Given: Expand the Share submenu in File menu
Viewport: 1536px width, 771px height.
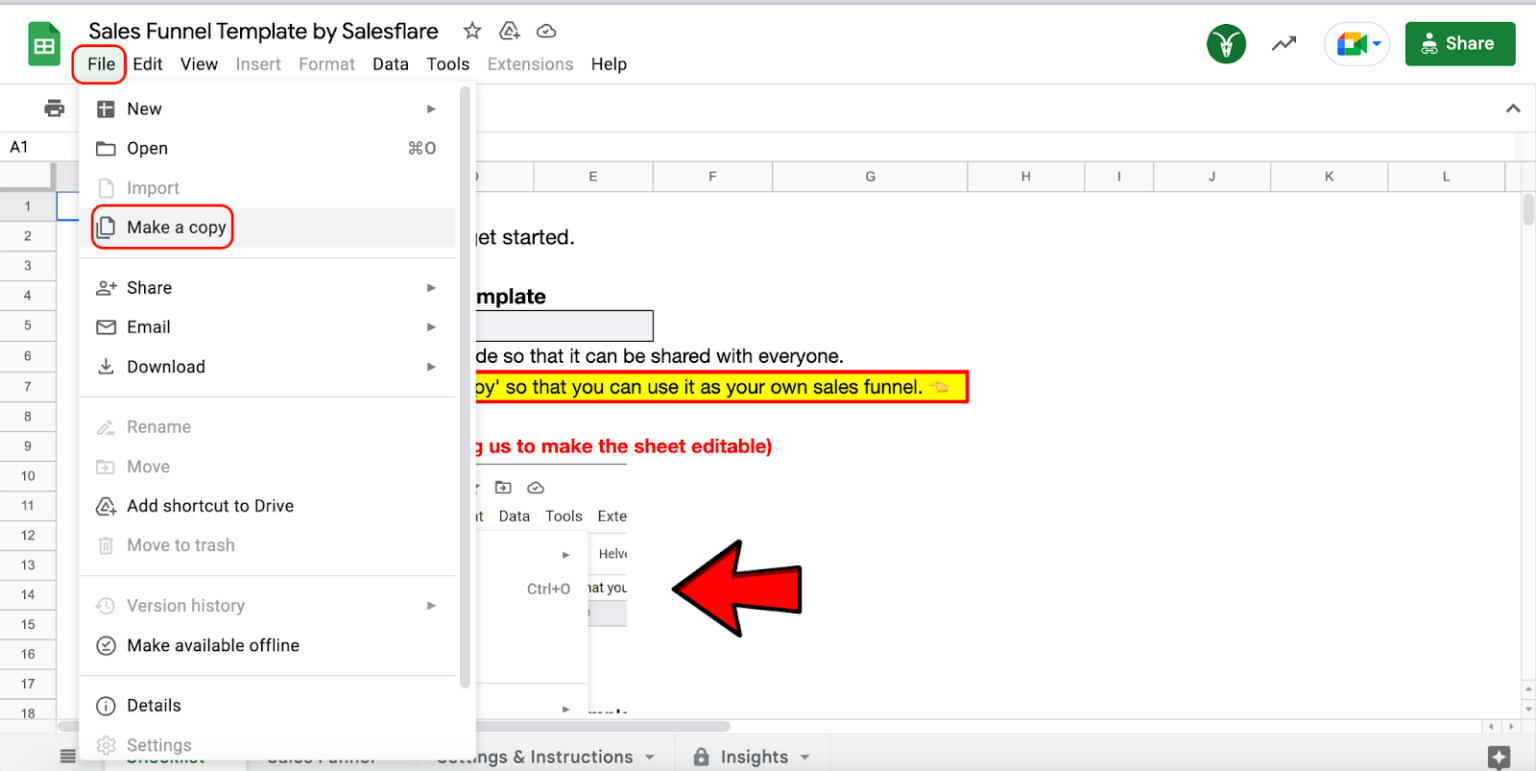Looking at the screenshot, I should point(267,288).
